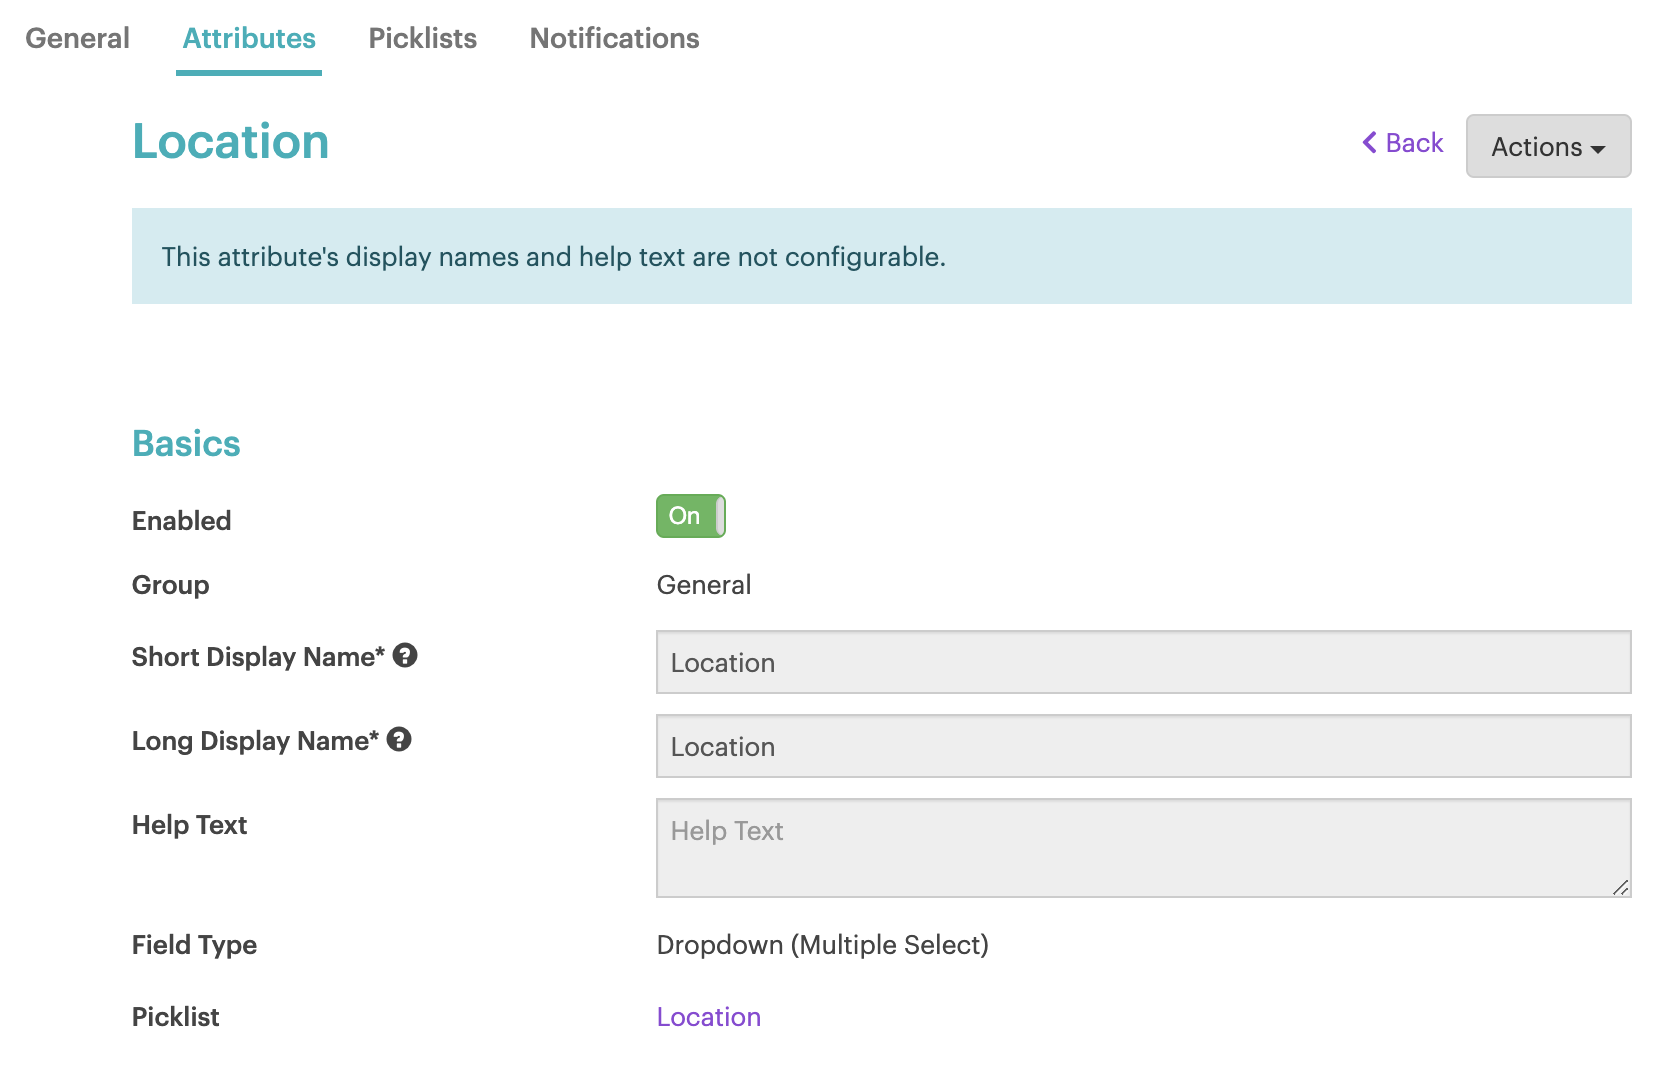Click the Basics section heading
The height and width of the screenshot is (1066, 1666).
pyautogui.click(x=186, y=444)
